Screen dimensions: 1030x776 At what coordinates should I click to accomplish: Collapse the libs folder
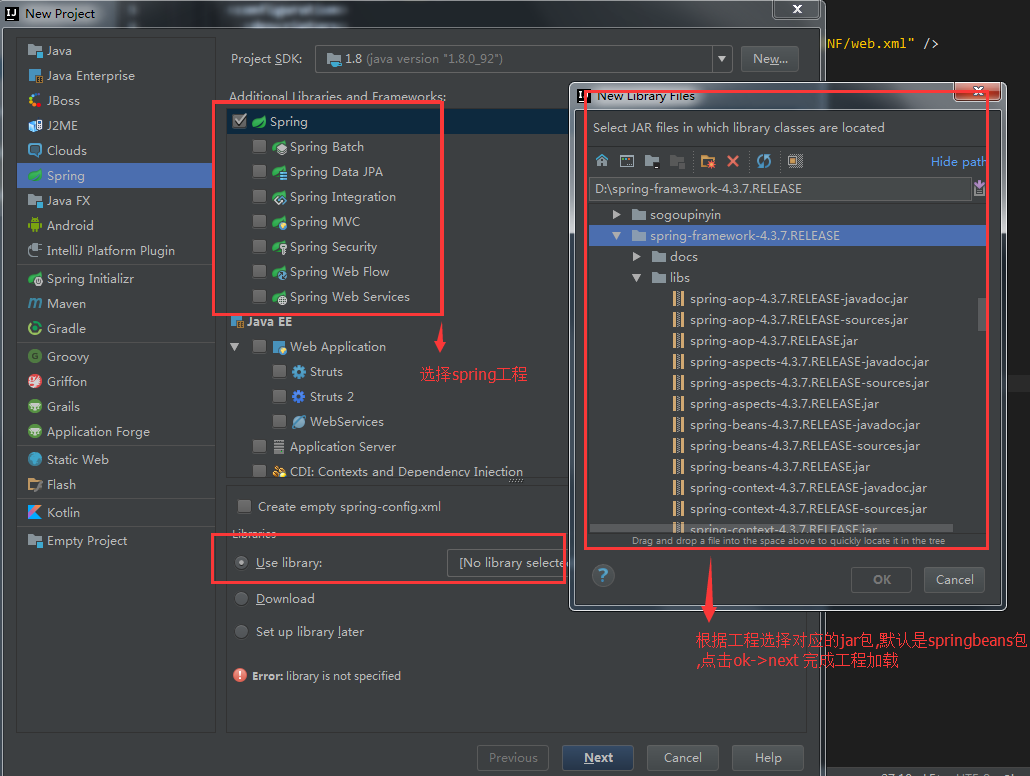coord(637,277)
